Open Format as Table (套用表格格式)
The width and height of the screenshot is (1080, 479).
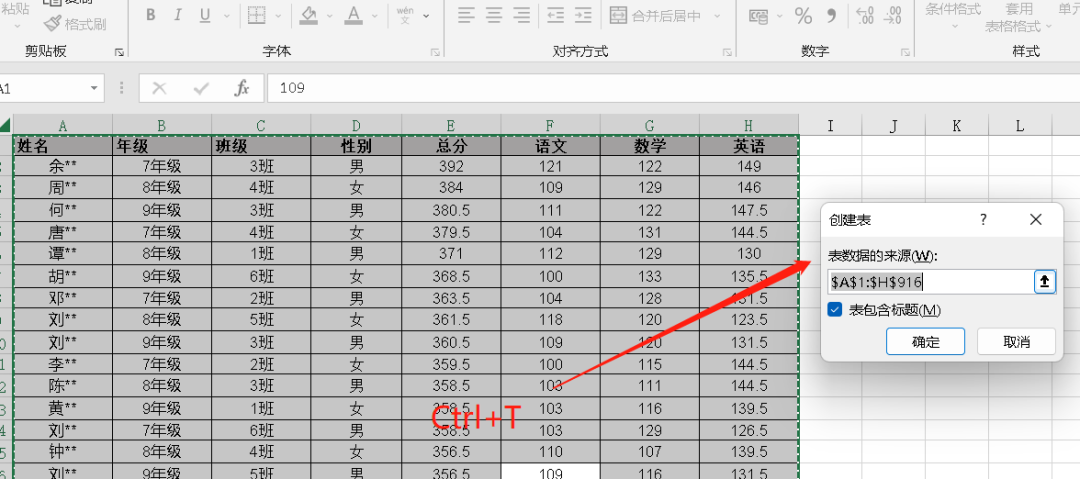pos(1019,17)
